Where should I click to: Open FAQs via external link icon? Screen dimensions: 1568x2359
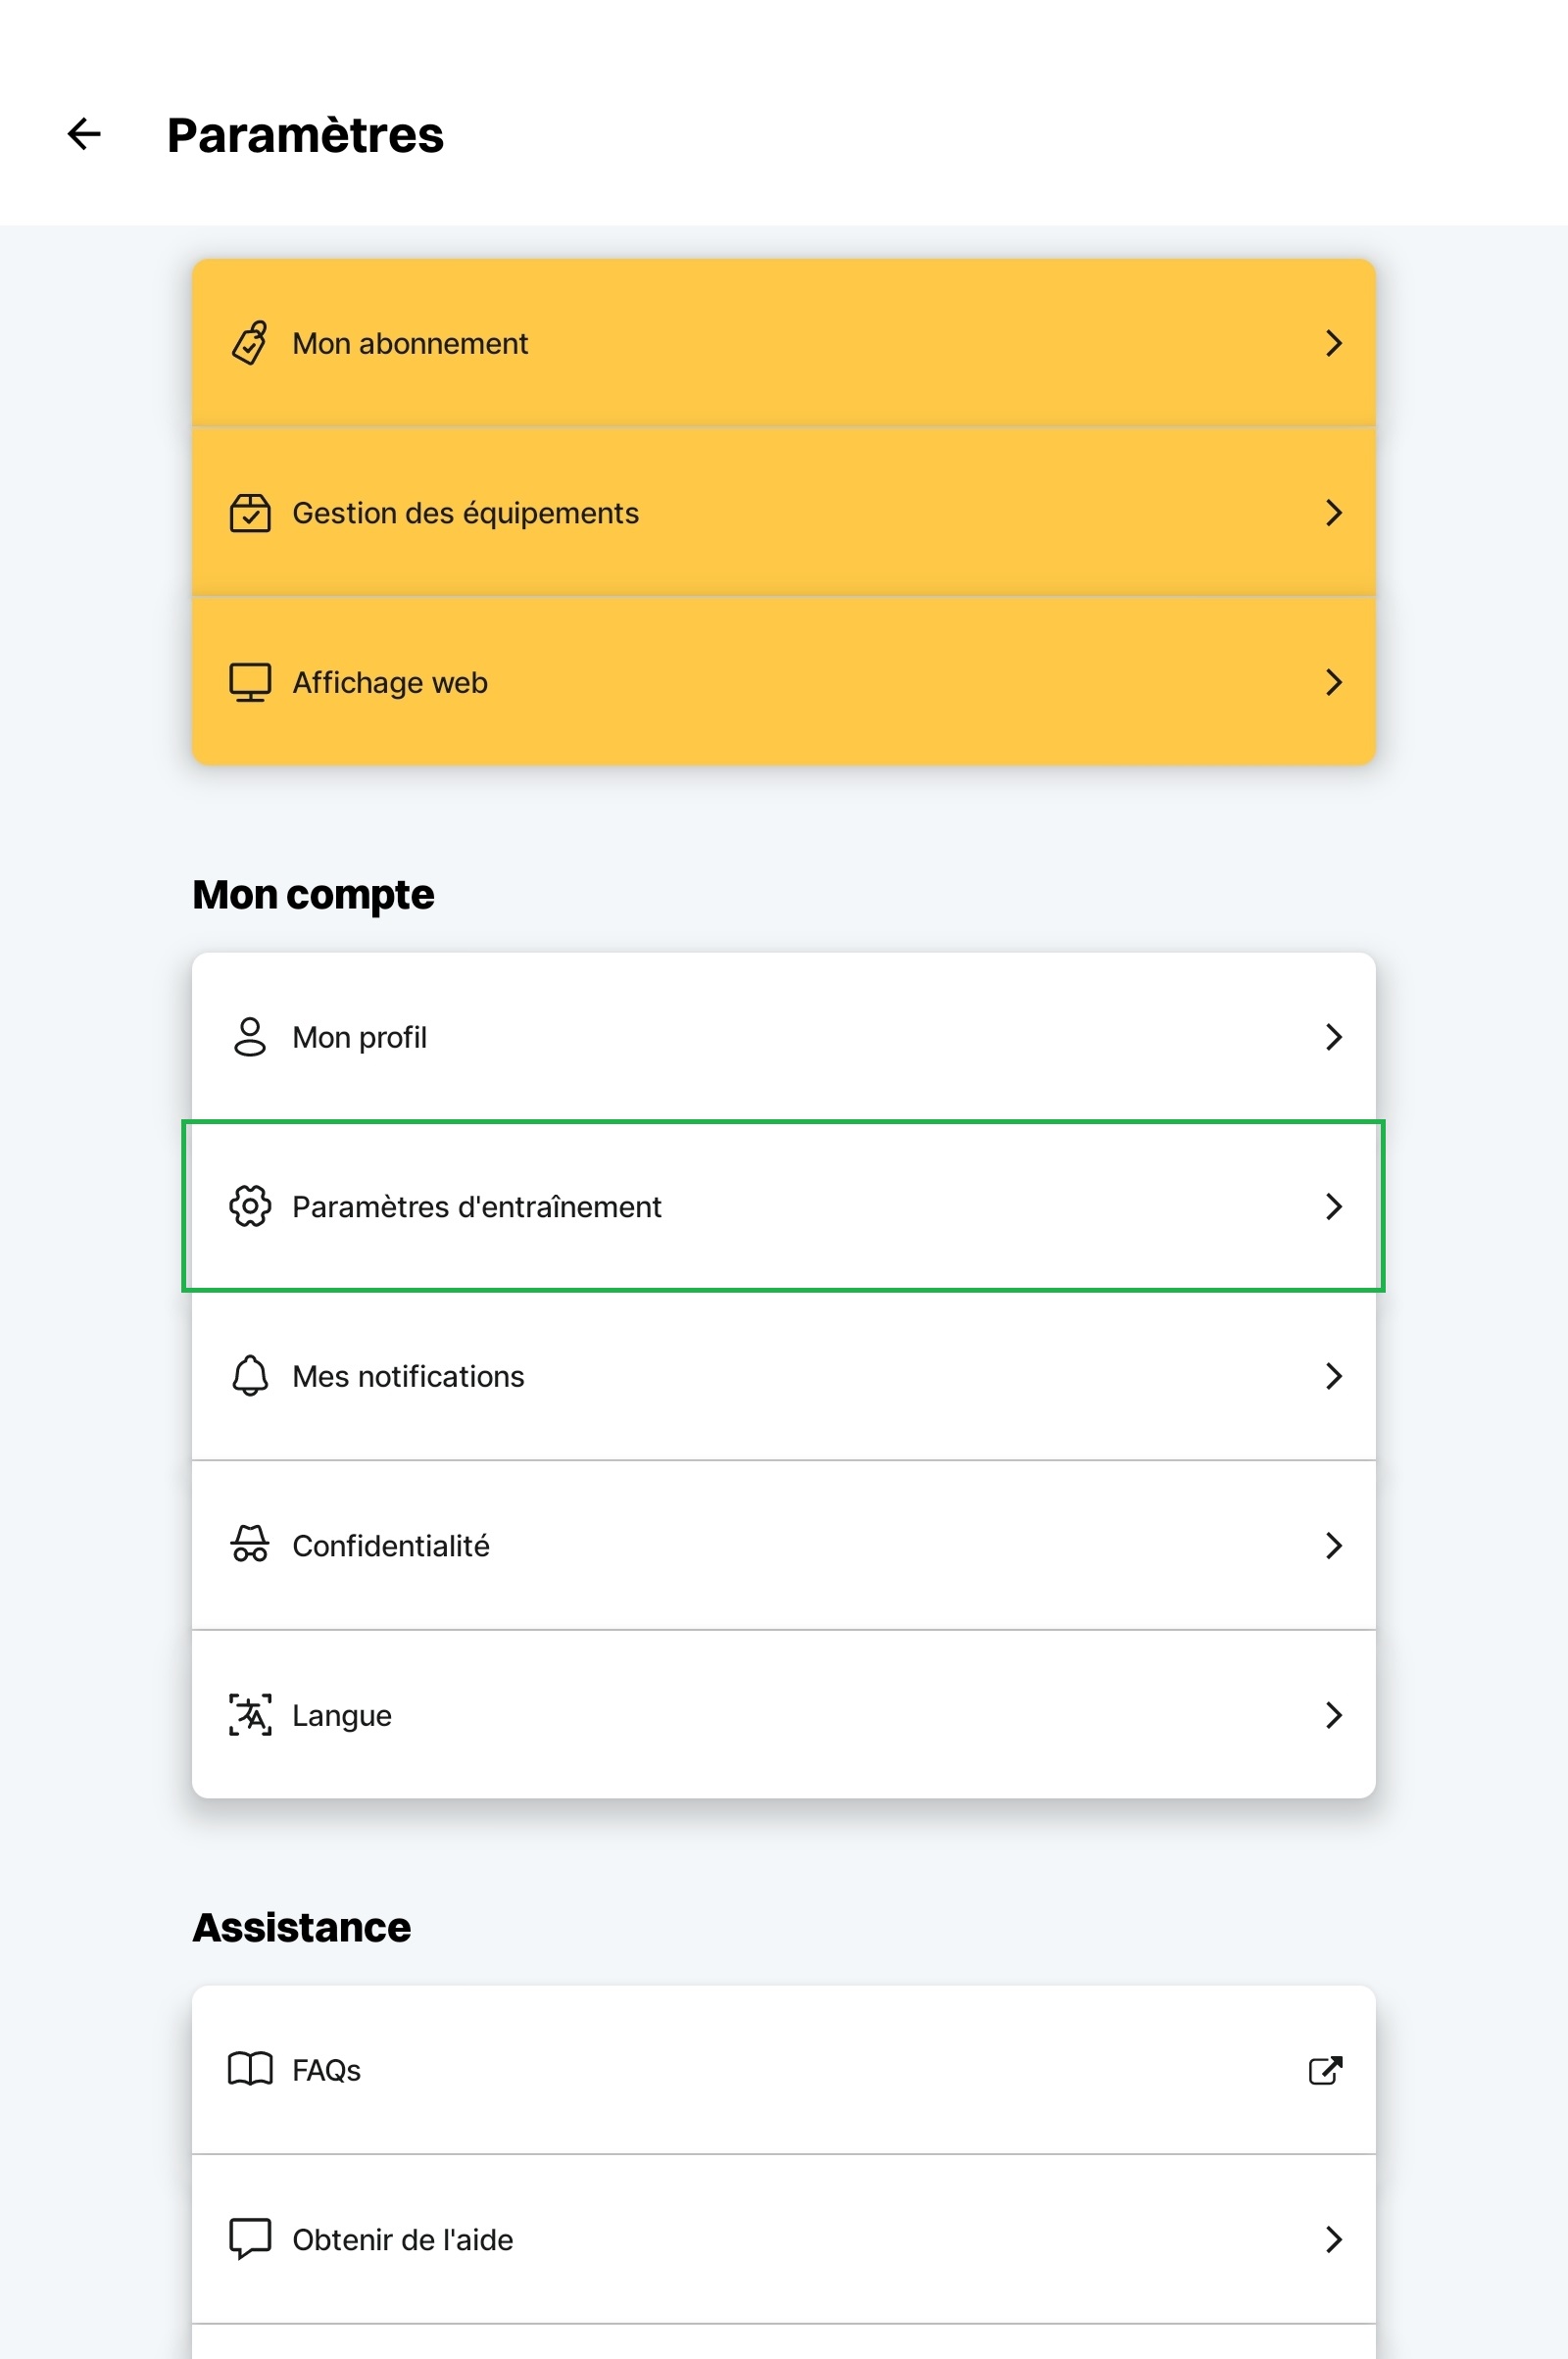click(1326, 2069)
